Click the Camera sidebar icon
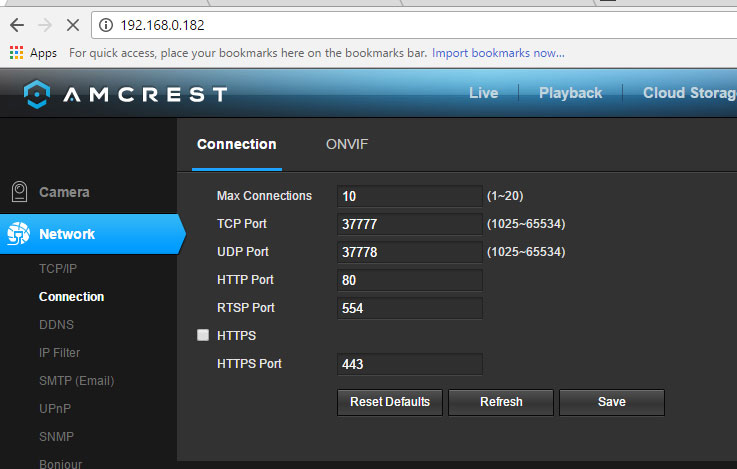Image resolution: width=737 pixels, height=469 pixels. click(19, 192)
